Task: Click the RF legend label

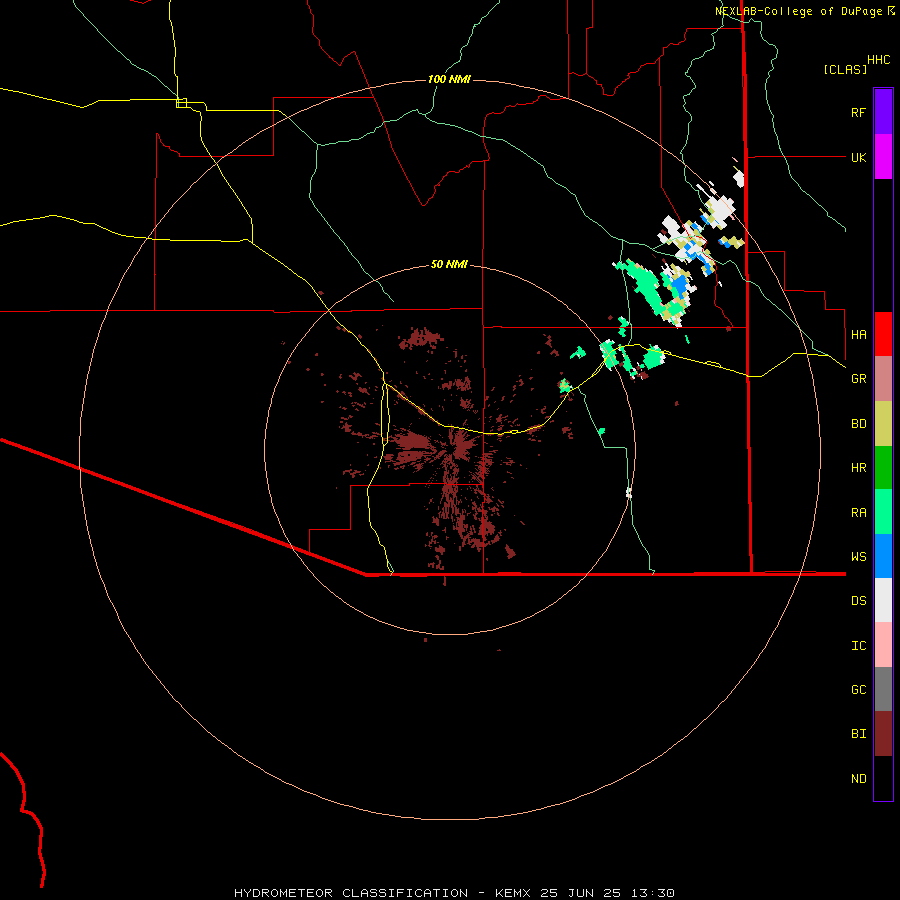Action: (858, 112)
